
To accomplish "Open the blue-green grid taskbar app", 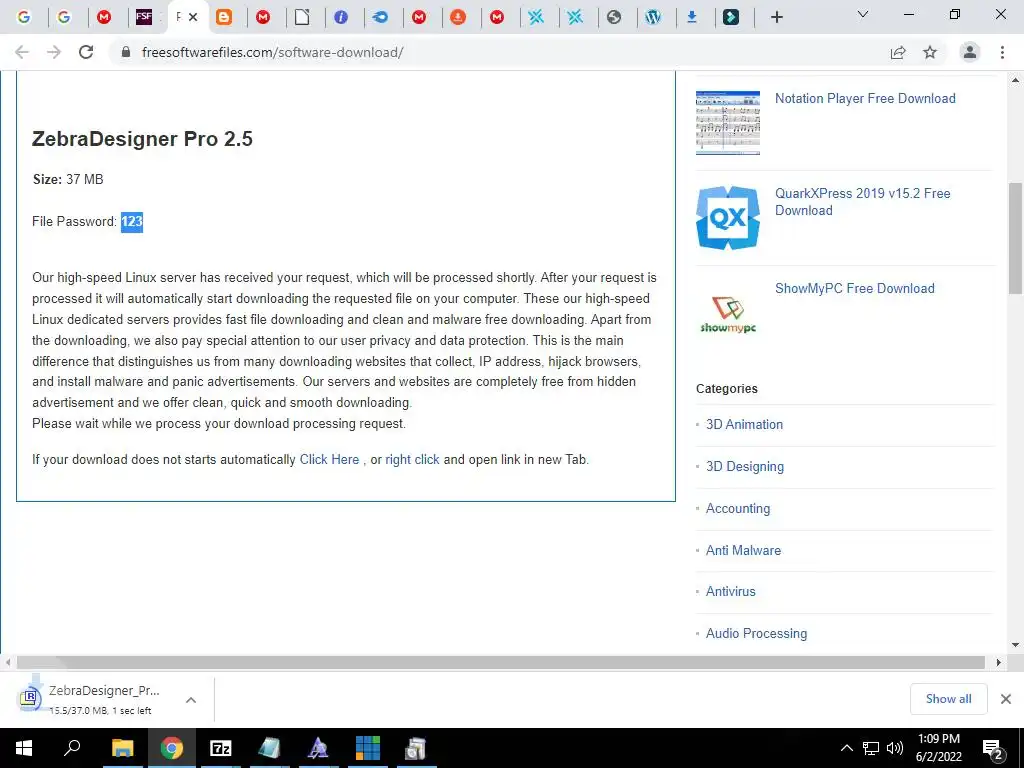I will (368, 748).
